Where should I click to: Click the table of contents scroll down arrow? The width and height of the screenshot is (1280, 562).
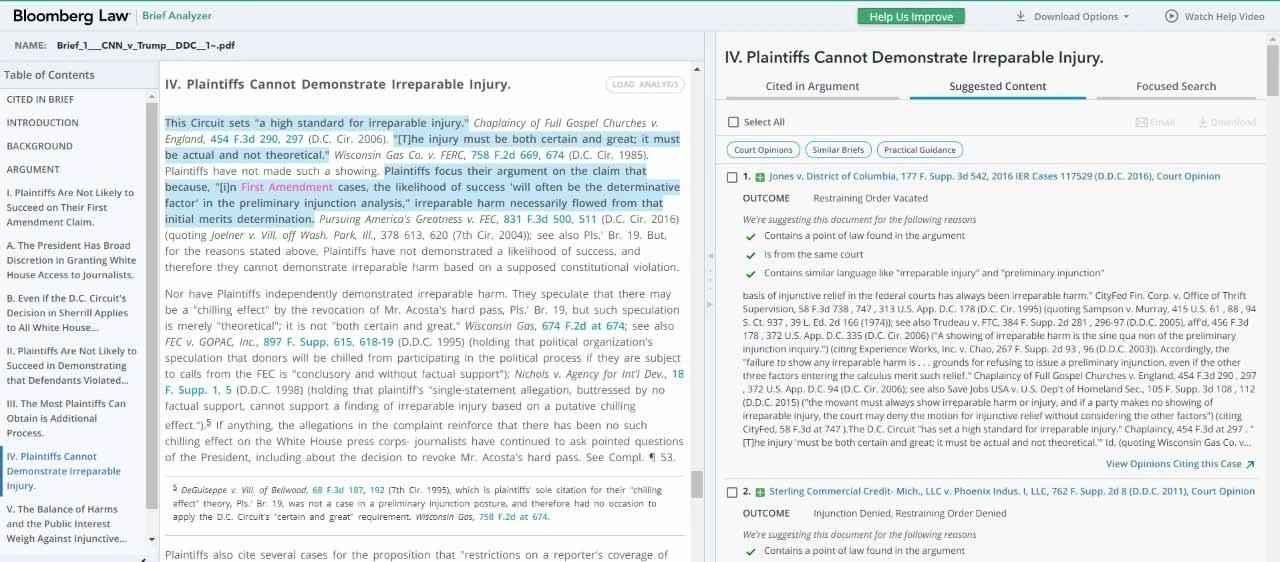pyautogui.click(x=152, y=539)
